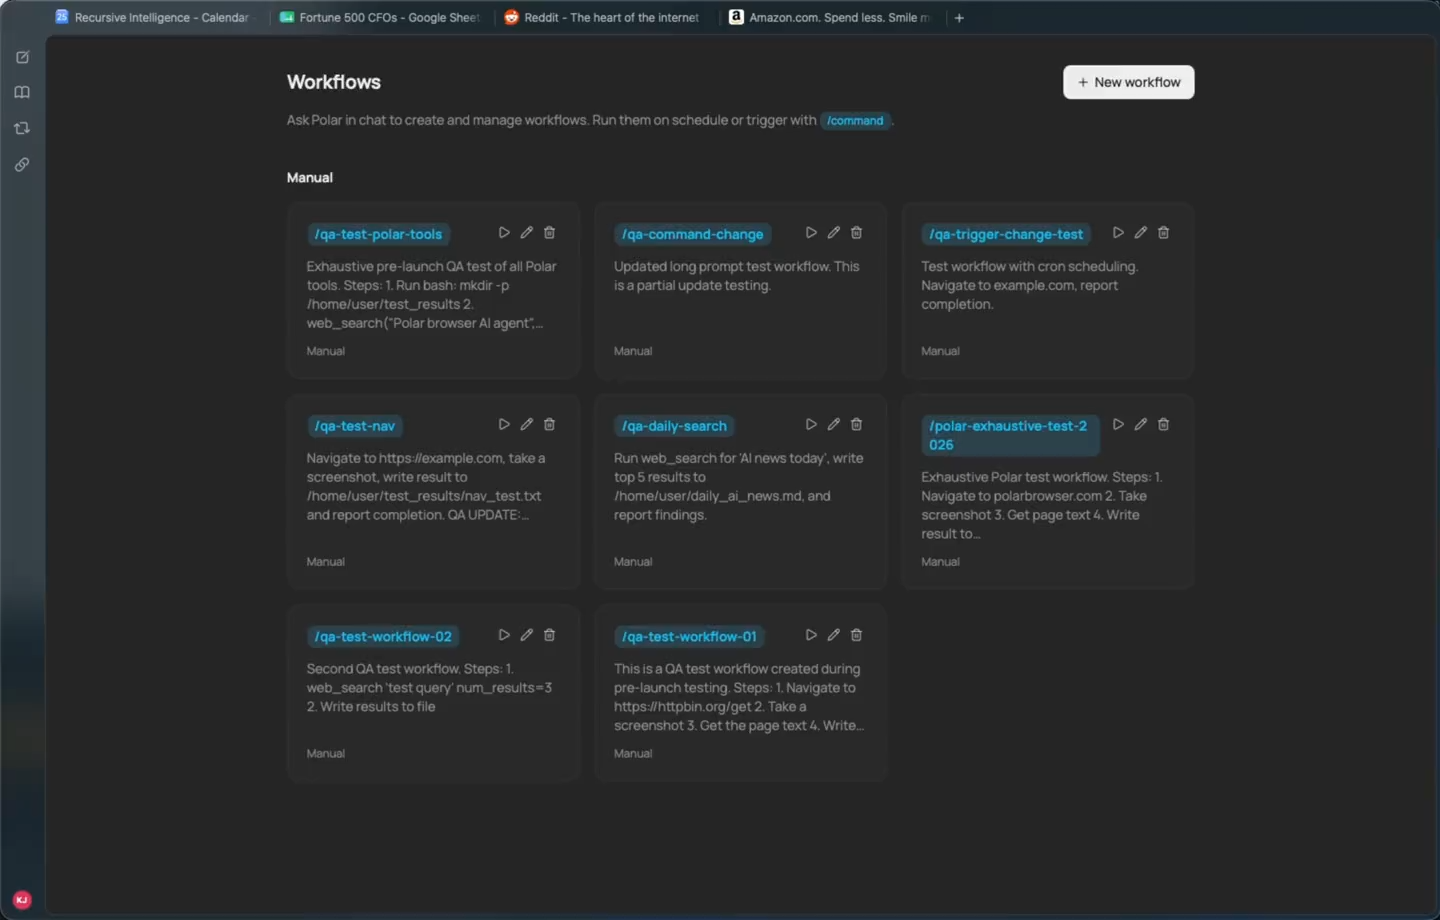Screen dimensions: 1440x920
Task: Click the 'Navigate to https://example.com' description
Action: pos(427,487)
